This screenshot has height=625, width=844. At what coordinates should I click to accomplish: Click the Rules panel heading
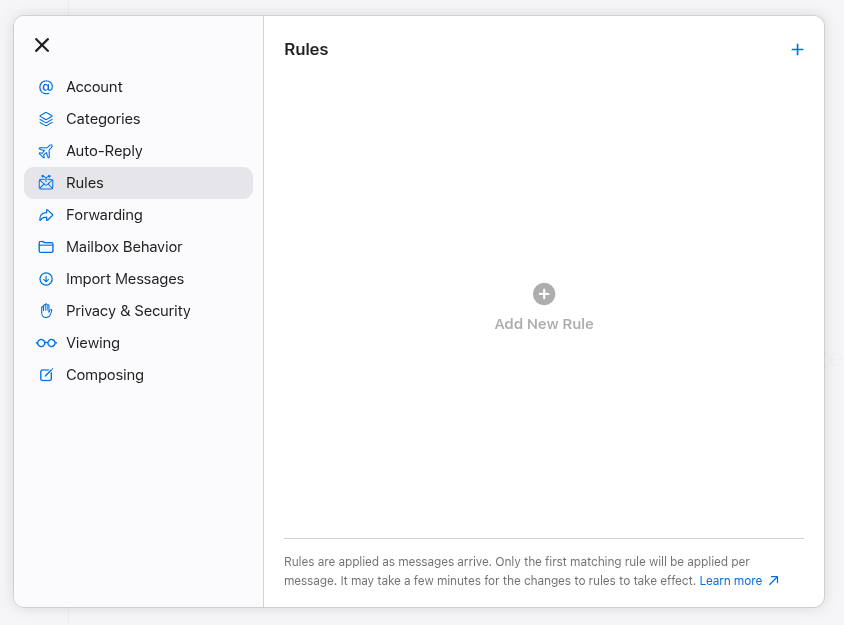(306, 50)
